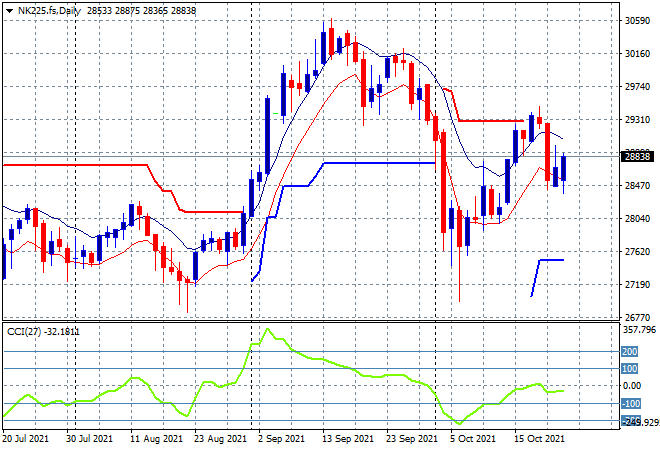Click the 28040 price scale label
Image resolution: width=660 pixels, height=450 pixels.
pos(637,218)
